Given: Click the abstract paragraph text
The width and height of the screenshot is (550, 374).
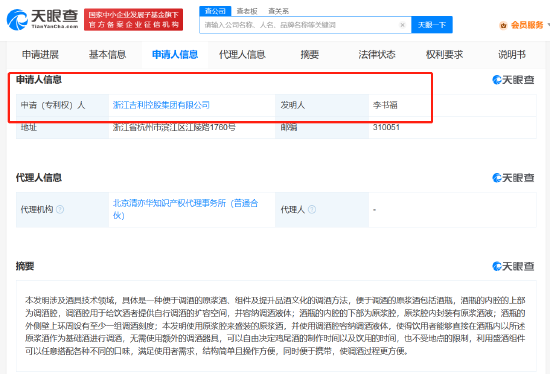Looking at the screenshot, I should coord(275,326).
